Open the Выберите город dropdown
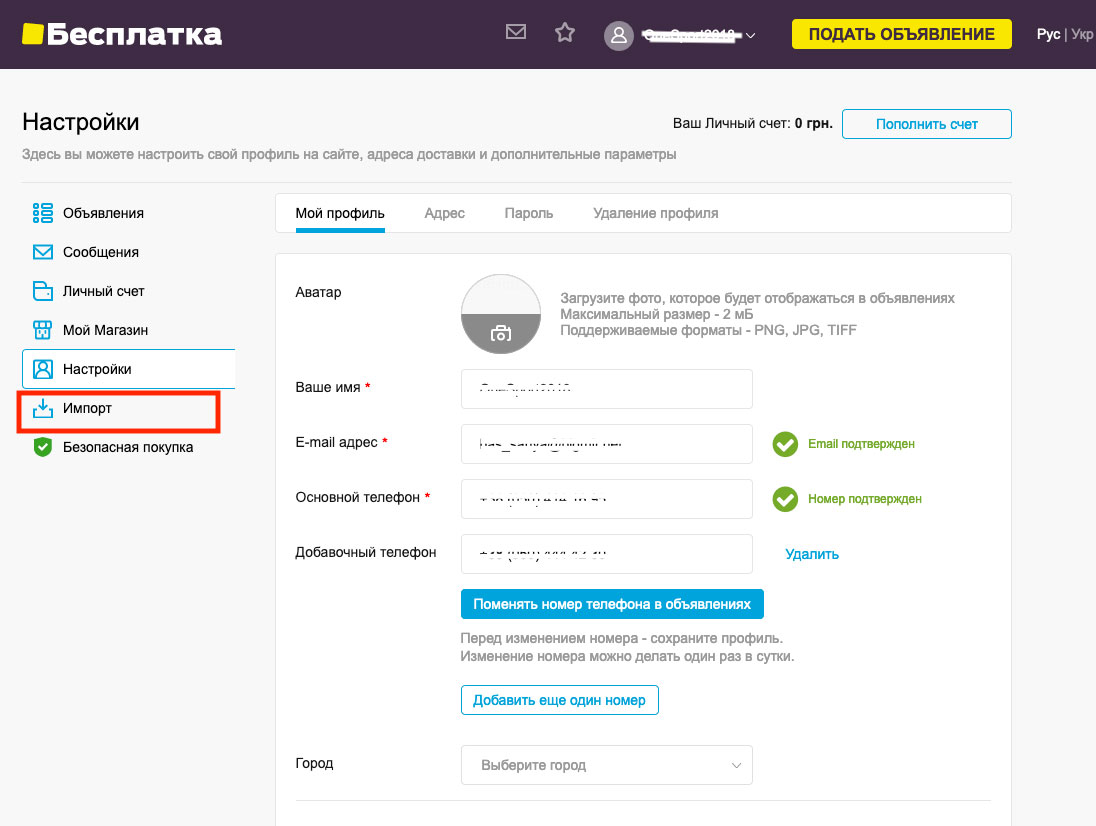Image resolution: width=1096 pixels, height=826 pixels. [x=606, y=765]
